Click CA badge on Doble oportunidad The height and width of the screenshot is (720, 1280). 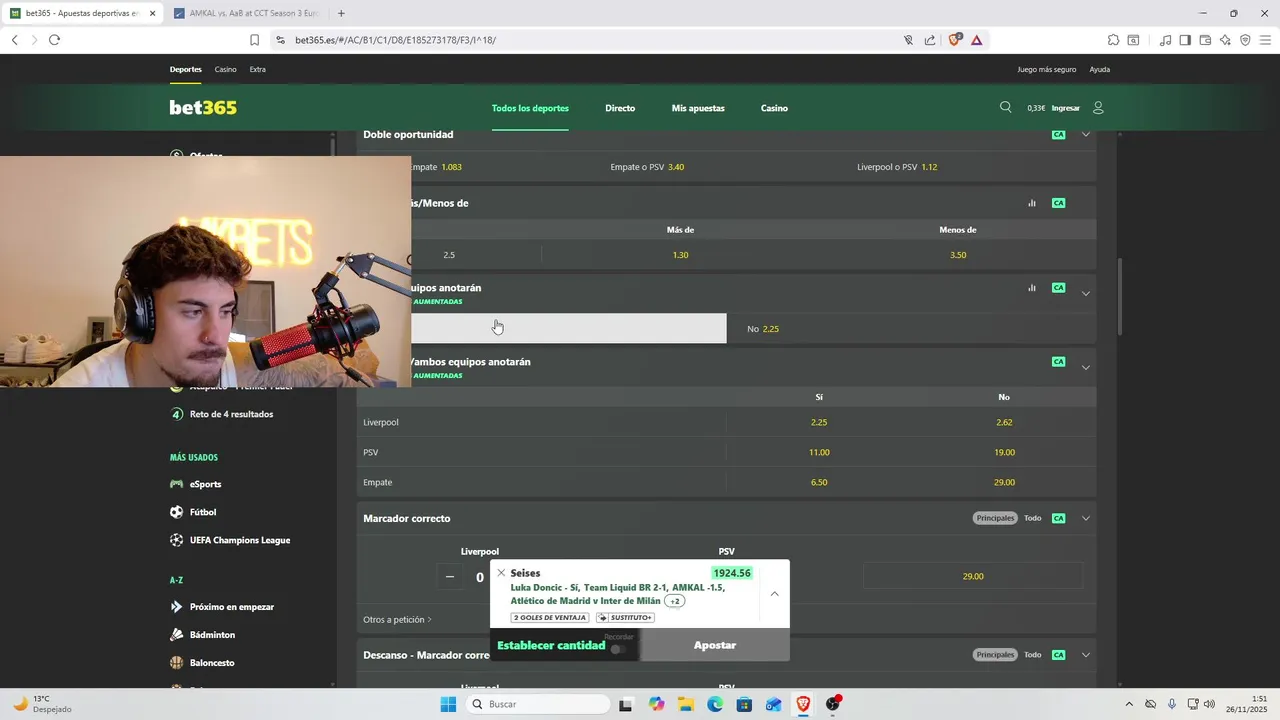(1058, 134)
